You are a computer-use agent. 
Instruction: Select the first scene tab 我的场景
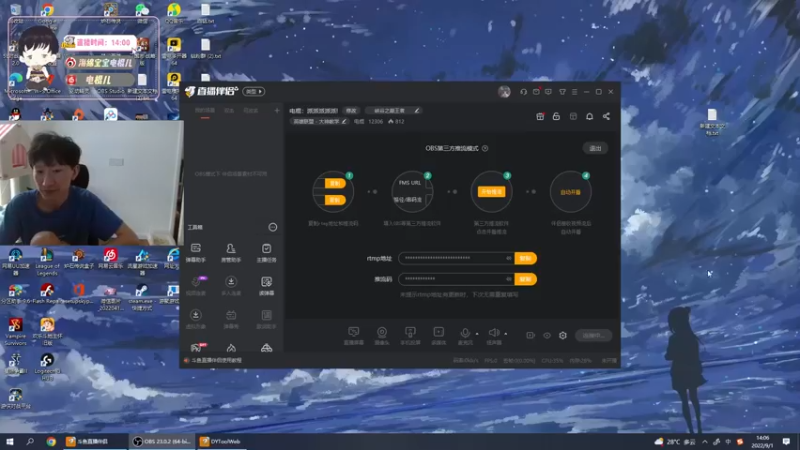tap(205, 111)
